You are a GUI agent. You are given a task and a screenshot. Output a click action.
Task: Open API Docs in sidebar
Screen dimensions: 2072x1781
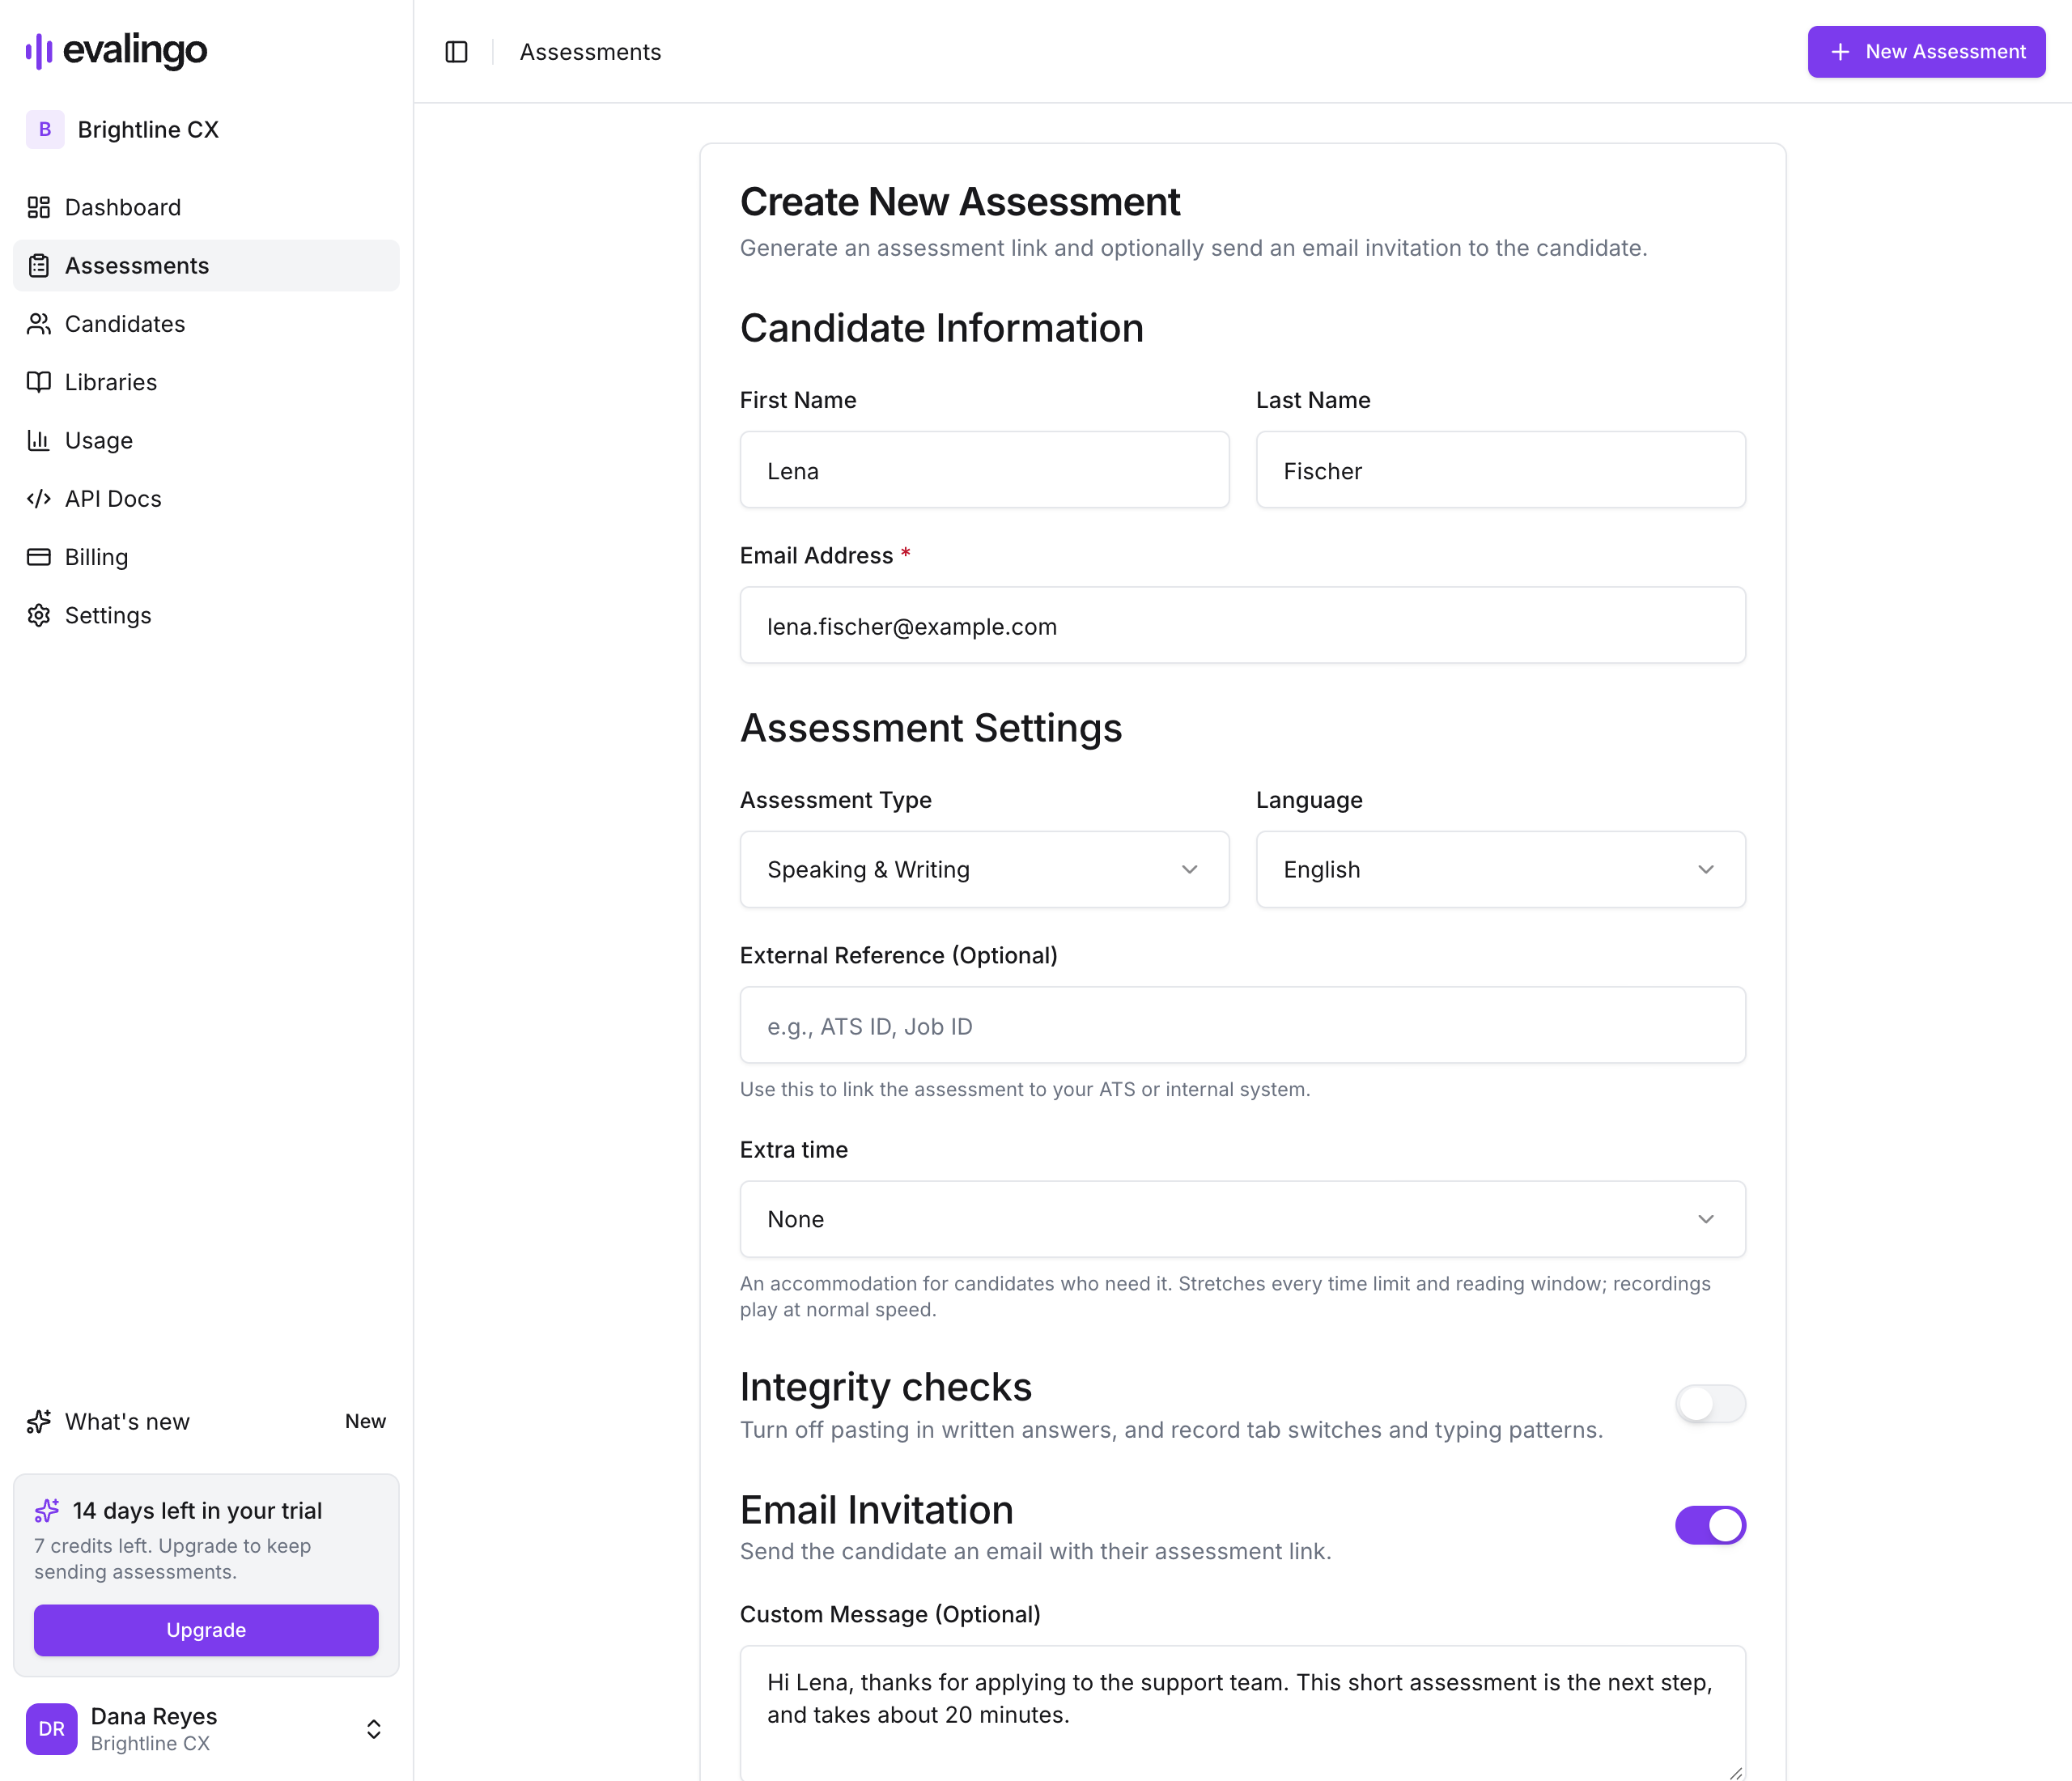pyautogui.click(x=206, y=498)
